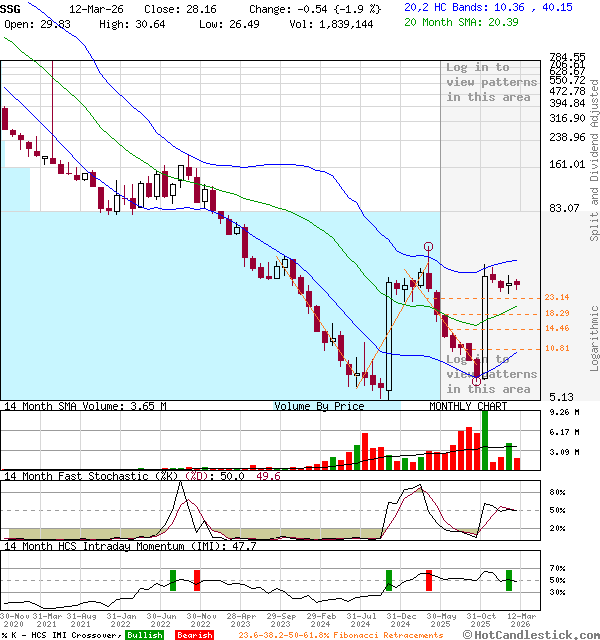Select the 23.14 Fibonacci level label
The image size is (600, 640).
pyautogui.click(x=557, y=298)
